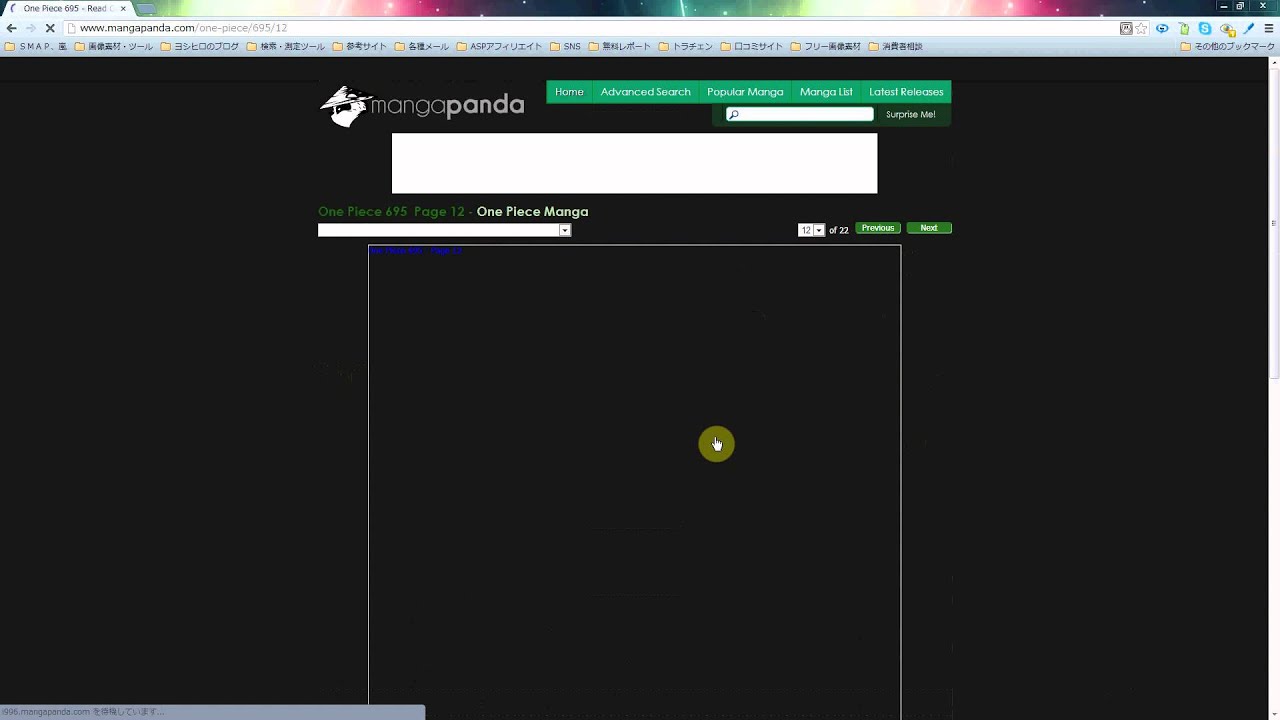Open the Skype extension icon
This screenshot has height=720, width=1280.
(x=1205, y=28)
